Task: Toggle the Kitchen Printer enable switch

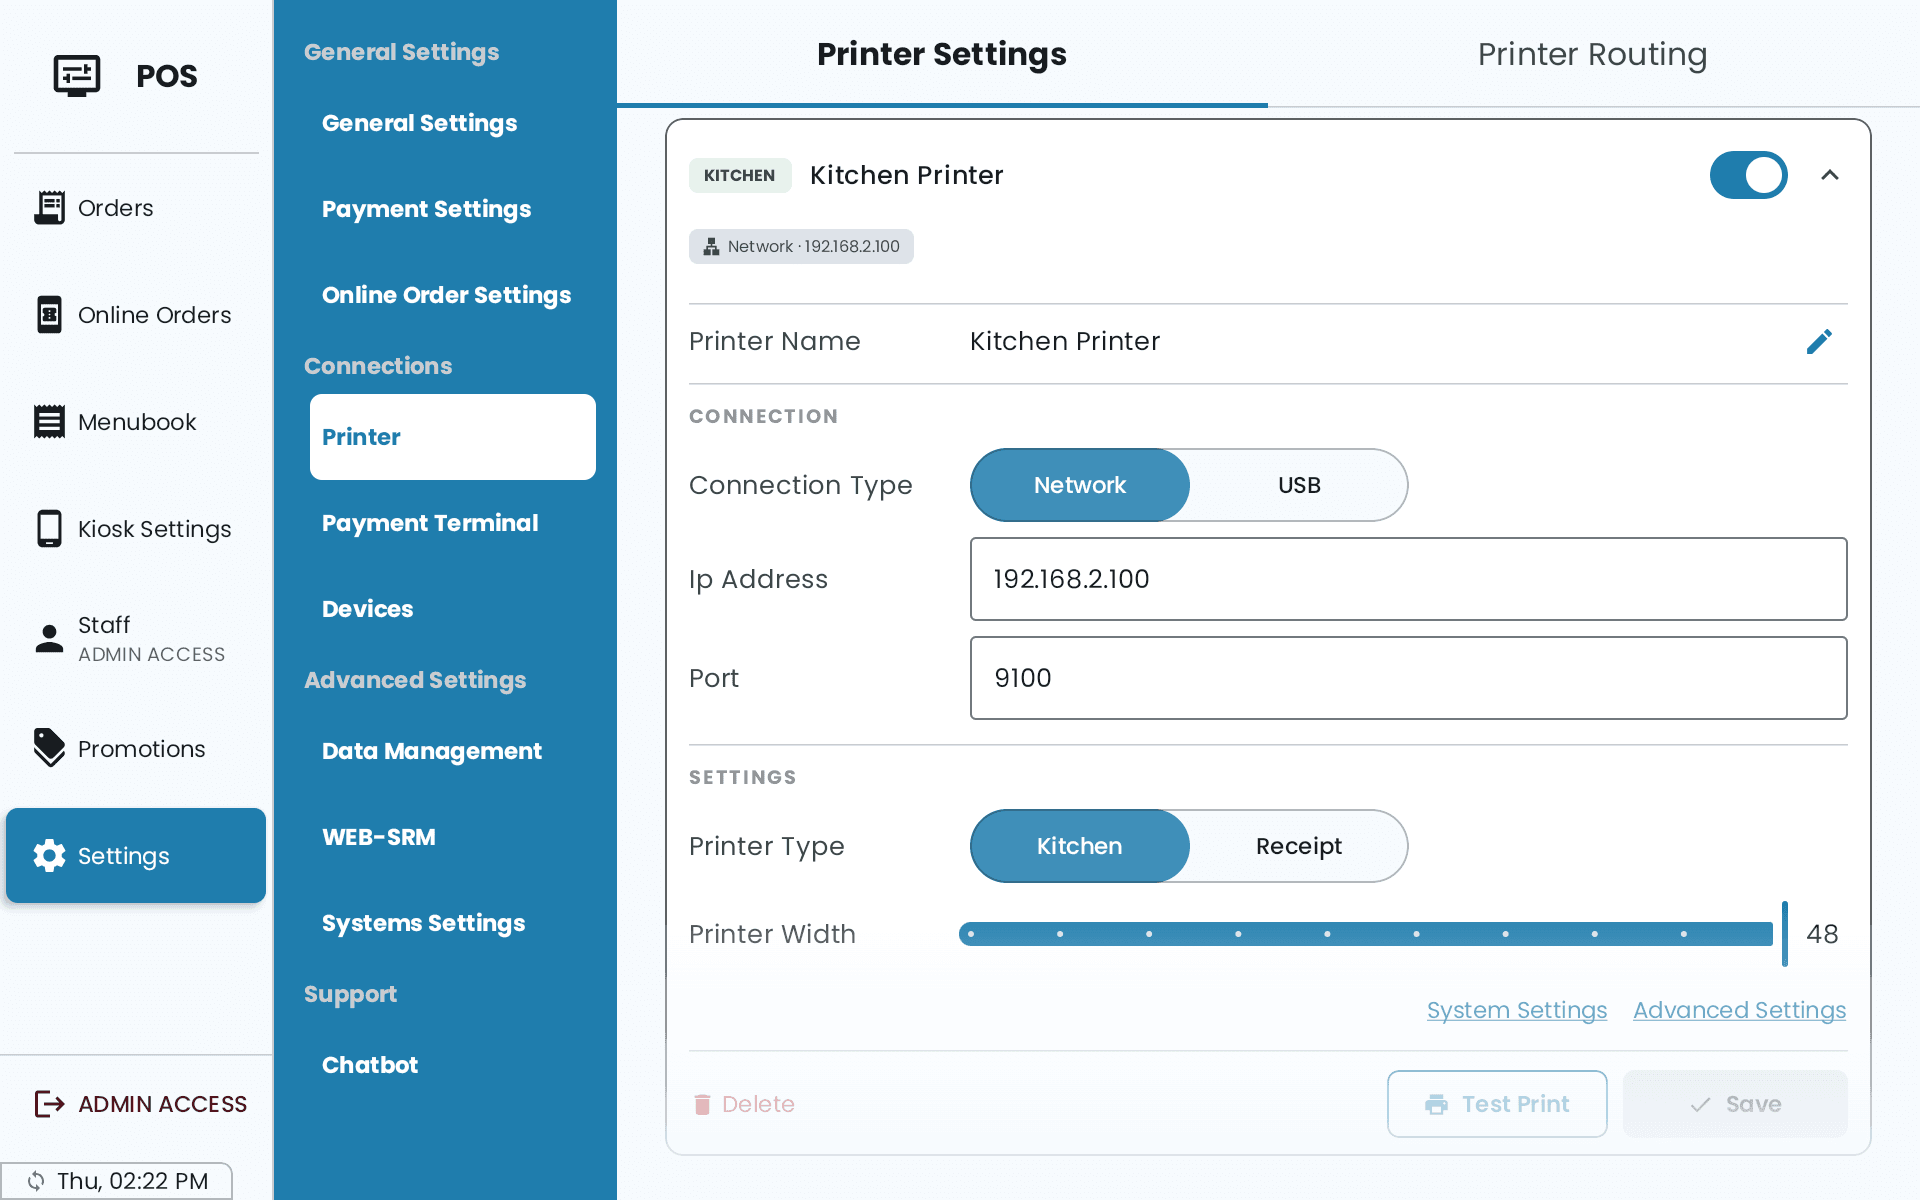Action: (x=1748, y=175)
